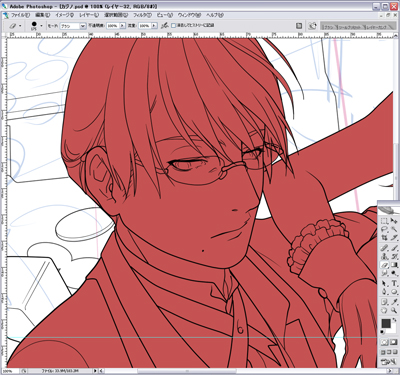The width and height of the screenshot is (400, 375).
Task: Select the Clone Stamp tool
Action: click(384, 257)
